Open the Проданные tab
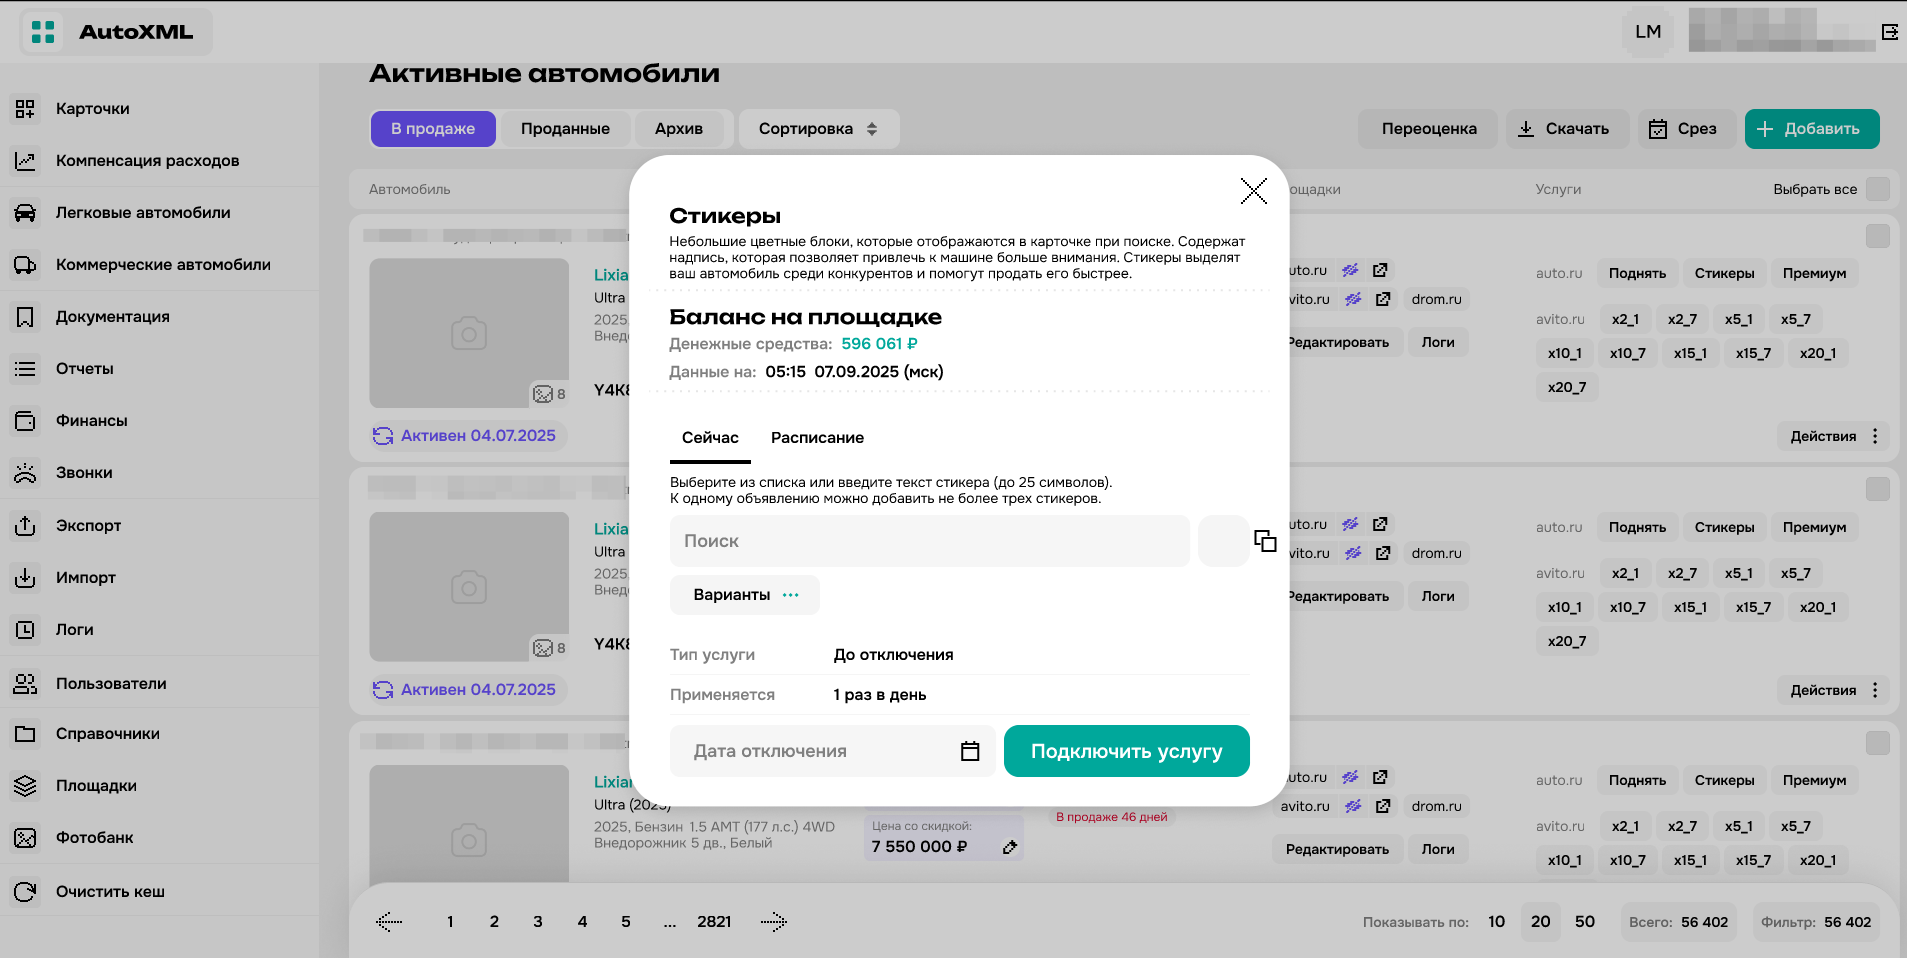The image size is (1907, 958). click(x=564, y=128)
